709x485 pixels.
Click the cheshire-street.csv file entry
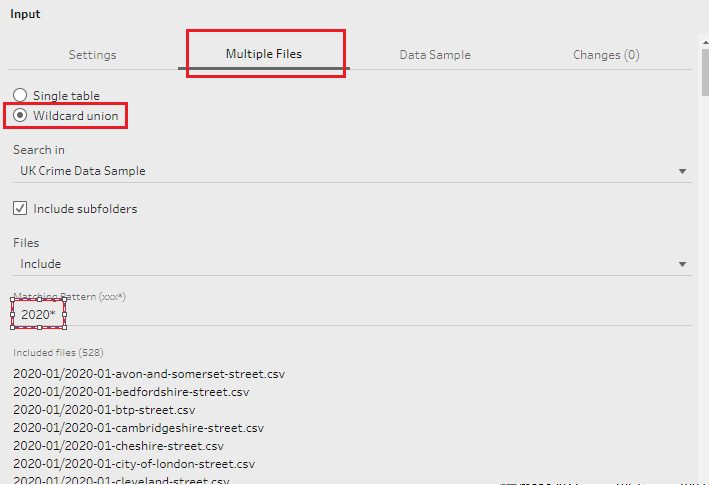[x=118, y=446]
